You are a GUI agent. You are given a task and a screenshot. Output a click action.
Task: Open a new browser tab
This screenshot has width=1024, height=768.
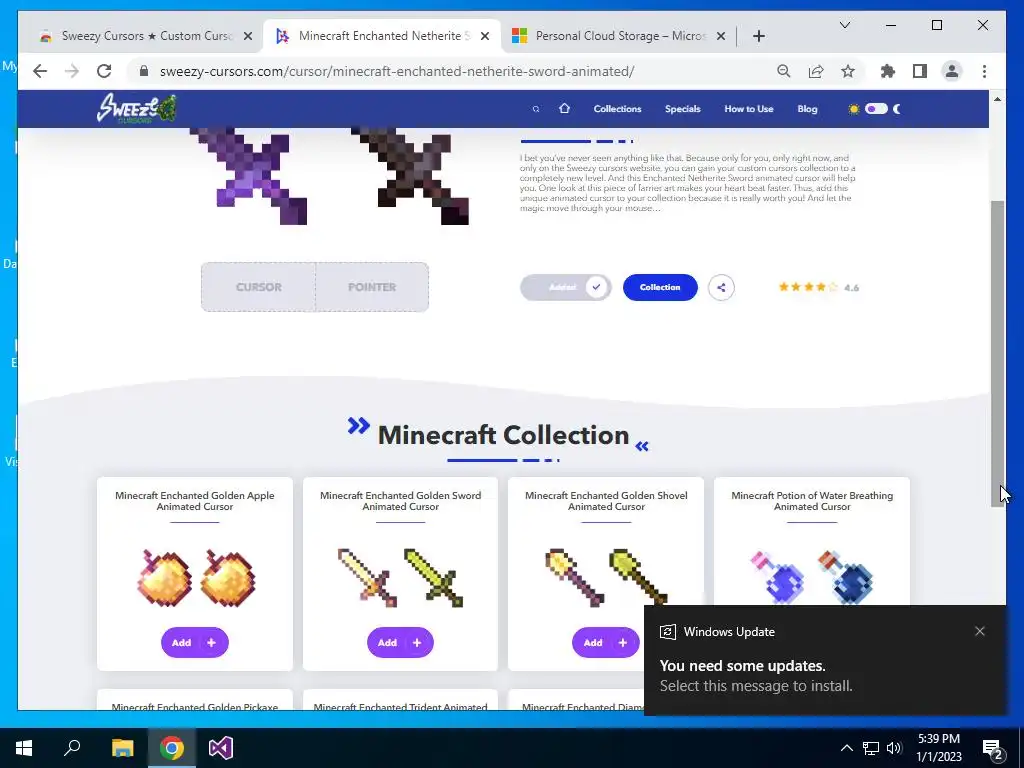[x=759, y=37]
